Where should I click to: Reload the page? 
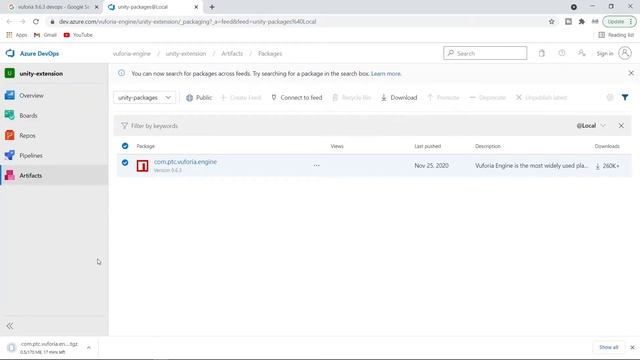click(x=36, y=22)
